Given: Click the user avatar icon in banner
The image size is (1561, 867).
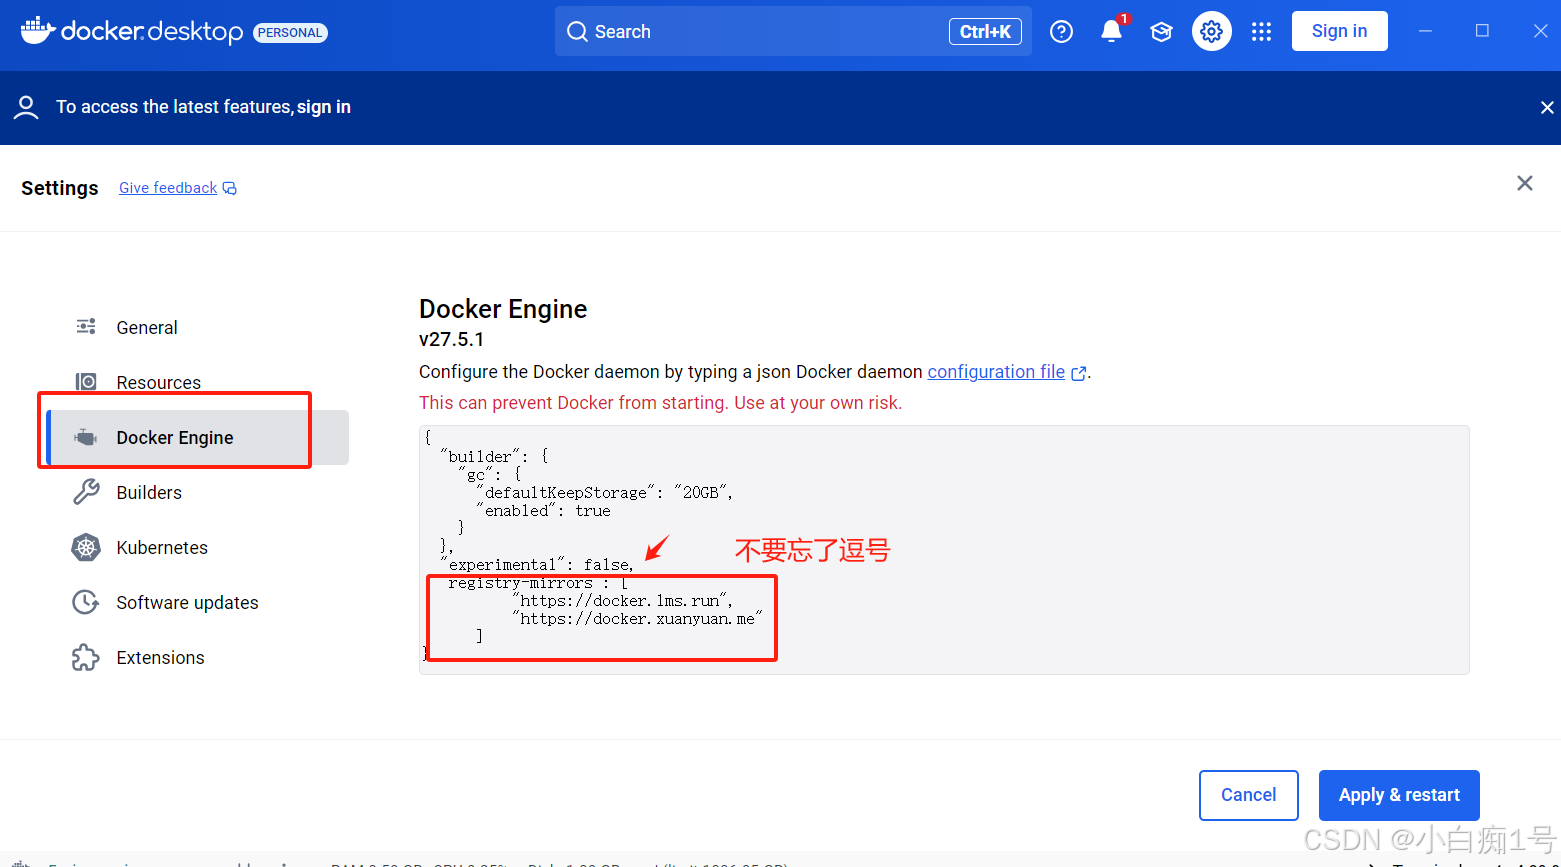Looking at the screenshot, I should pyautogui.click(x=26, y=107).
